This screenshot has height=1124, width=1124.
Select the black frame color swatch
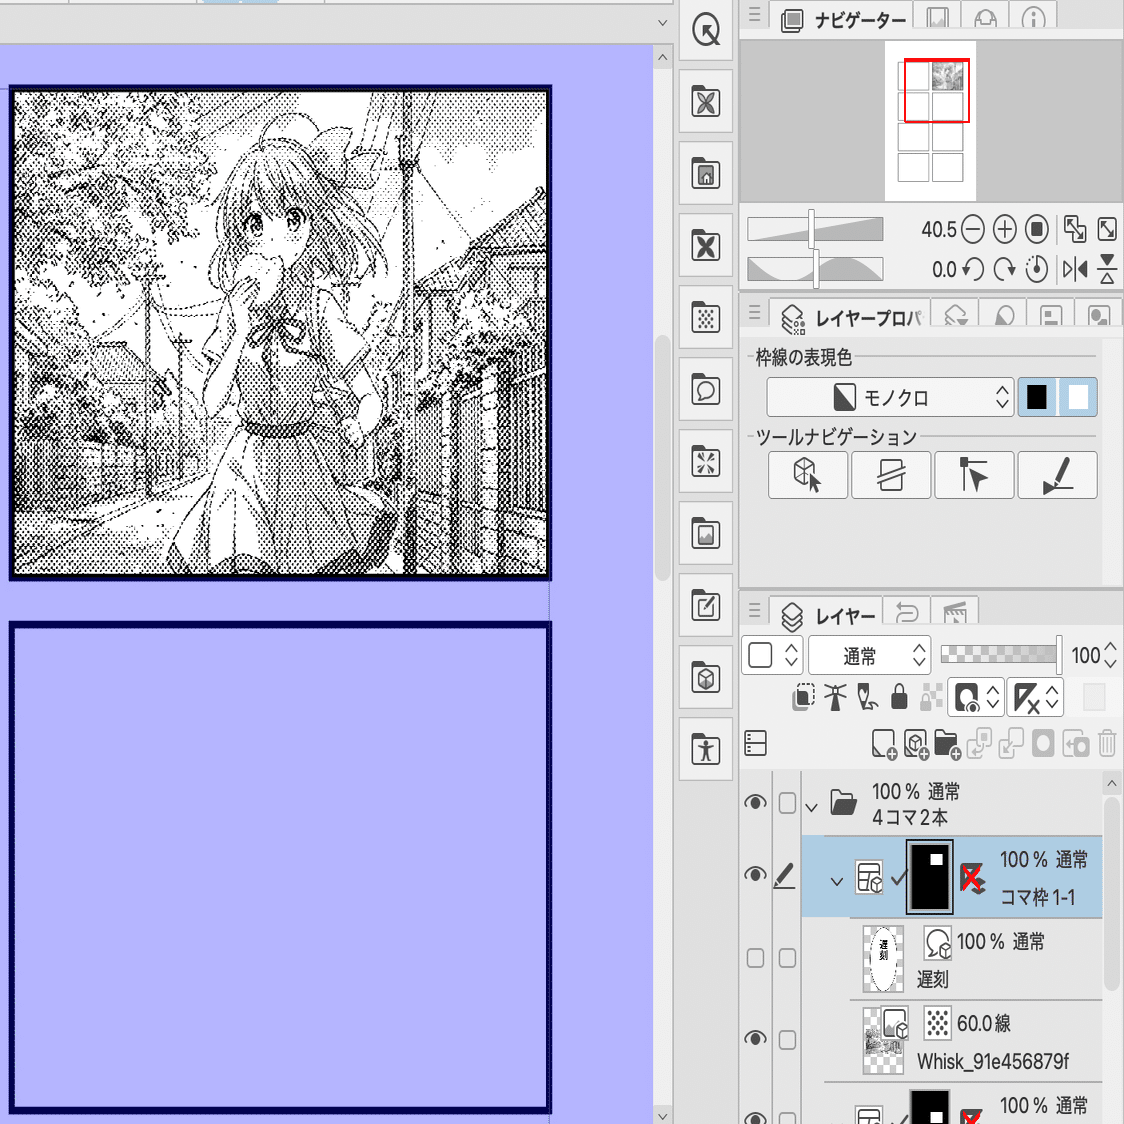1037,396
